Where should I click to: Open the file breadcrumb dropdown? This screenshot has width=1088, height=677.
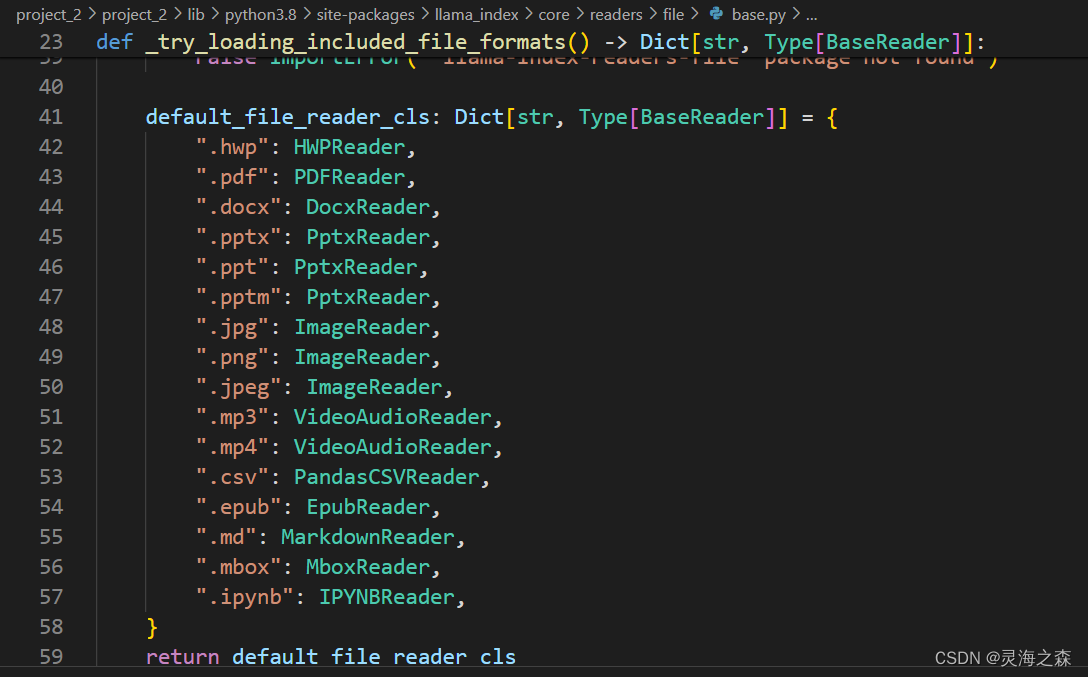coord(673,14)
